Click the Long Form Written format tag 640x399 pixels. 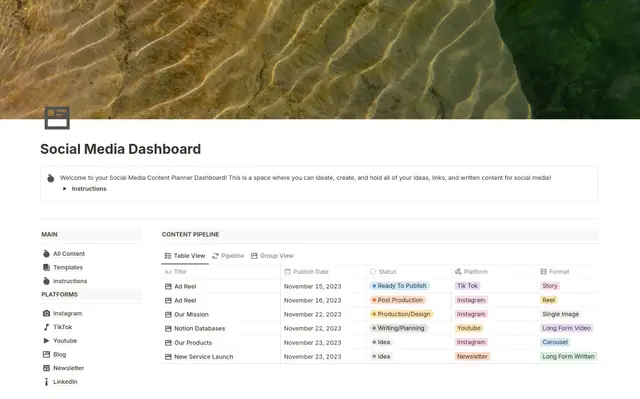click(x=568, y=357)
